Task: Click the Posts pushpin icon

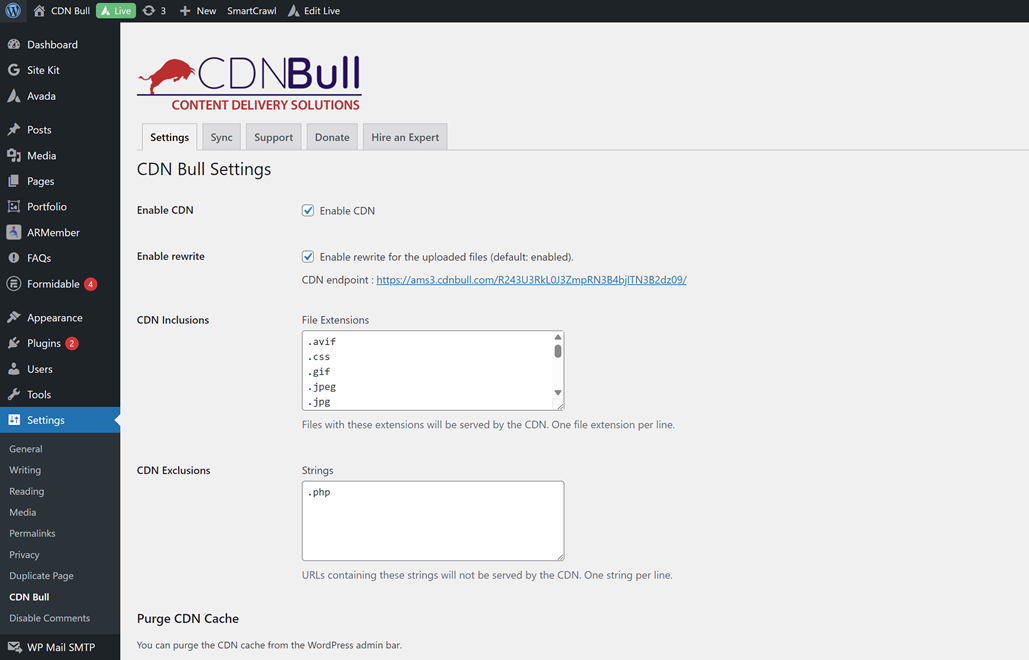Action: (x=14, y=129)
